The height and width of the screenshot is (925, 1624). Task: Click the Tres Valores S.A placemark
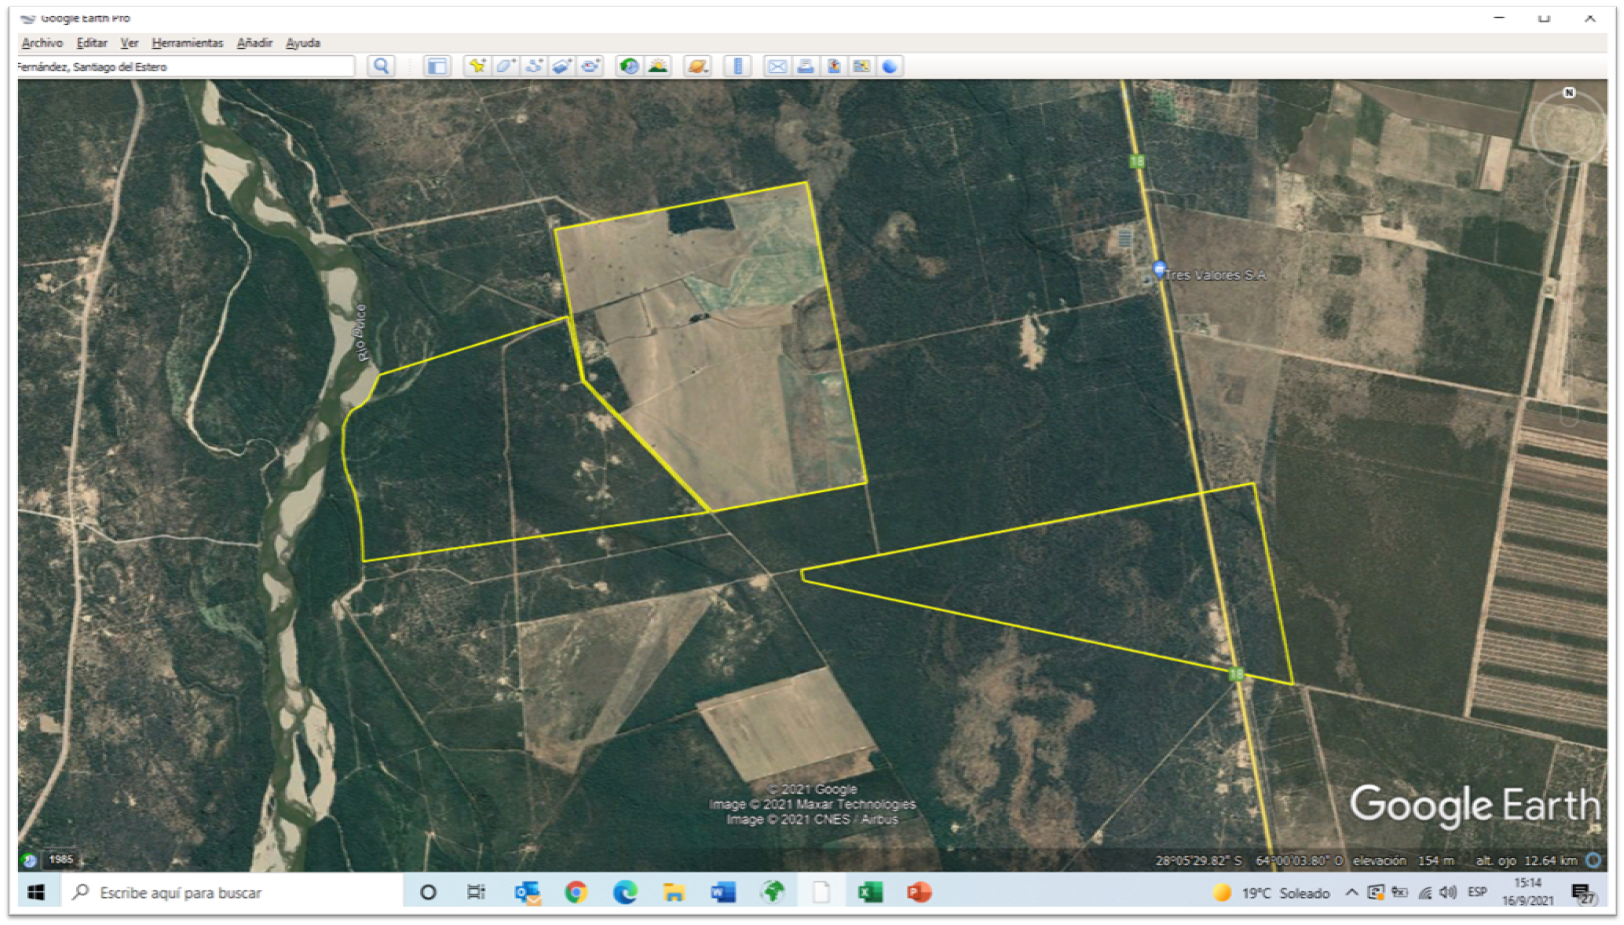tap(1159, 269)
